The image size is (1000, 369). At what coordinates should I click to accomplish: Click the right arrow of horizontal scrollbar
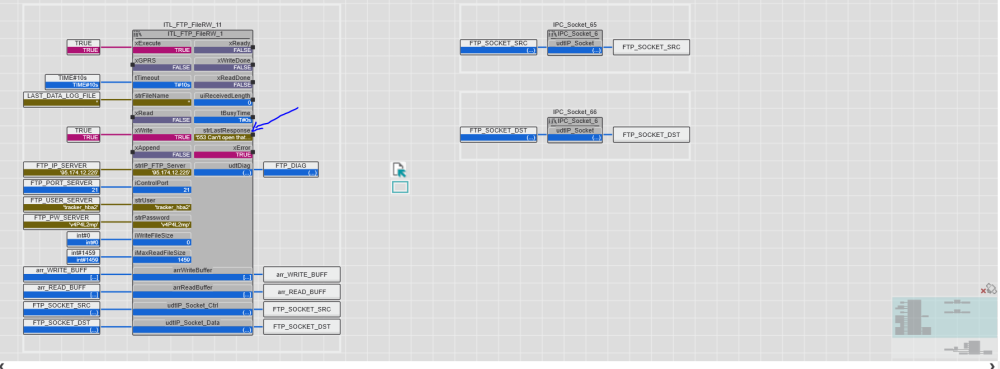coord(992,365)
